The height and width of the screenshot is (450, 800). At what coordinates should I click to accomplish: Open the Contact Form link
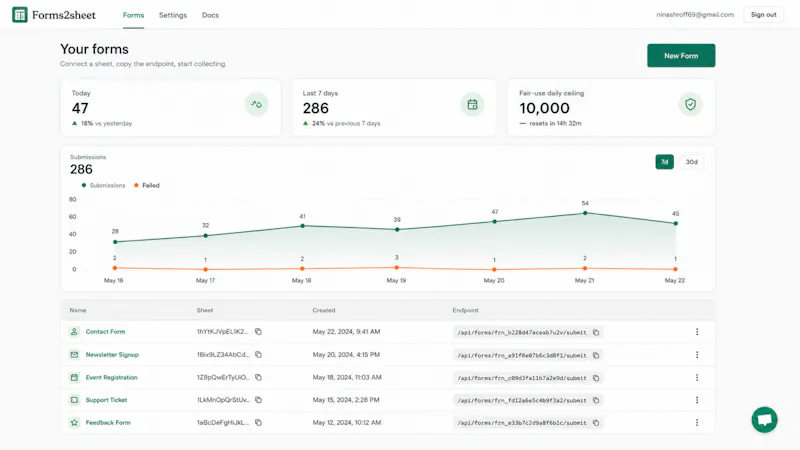(x=105, y=332)
